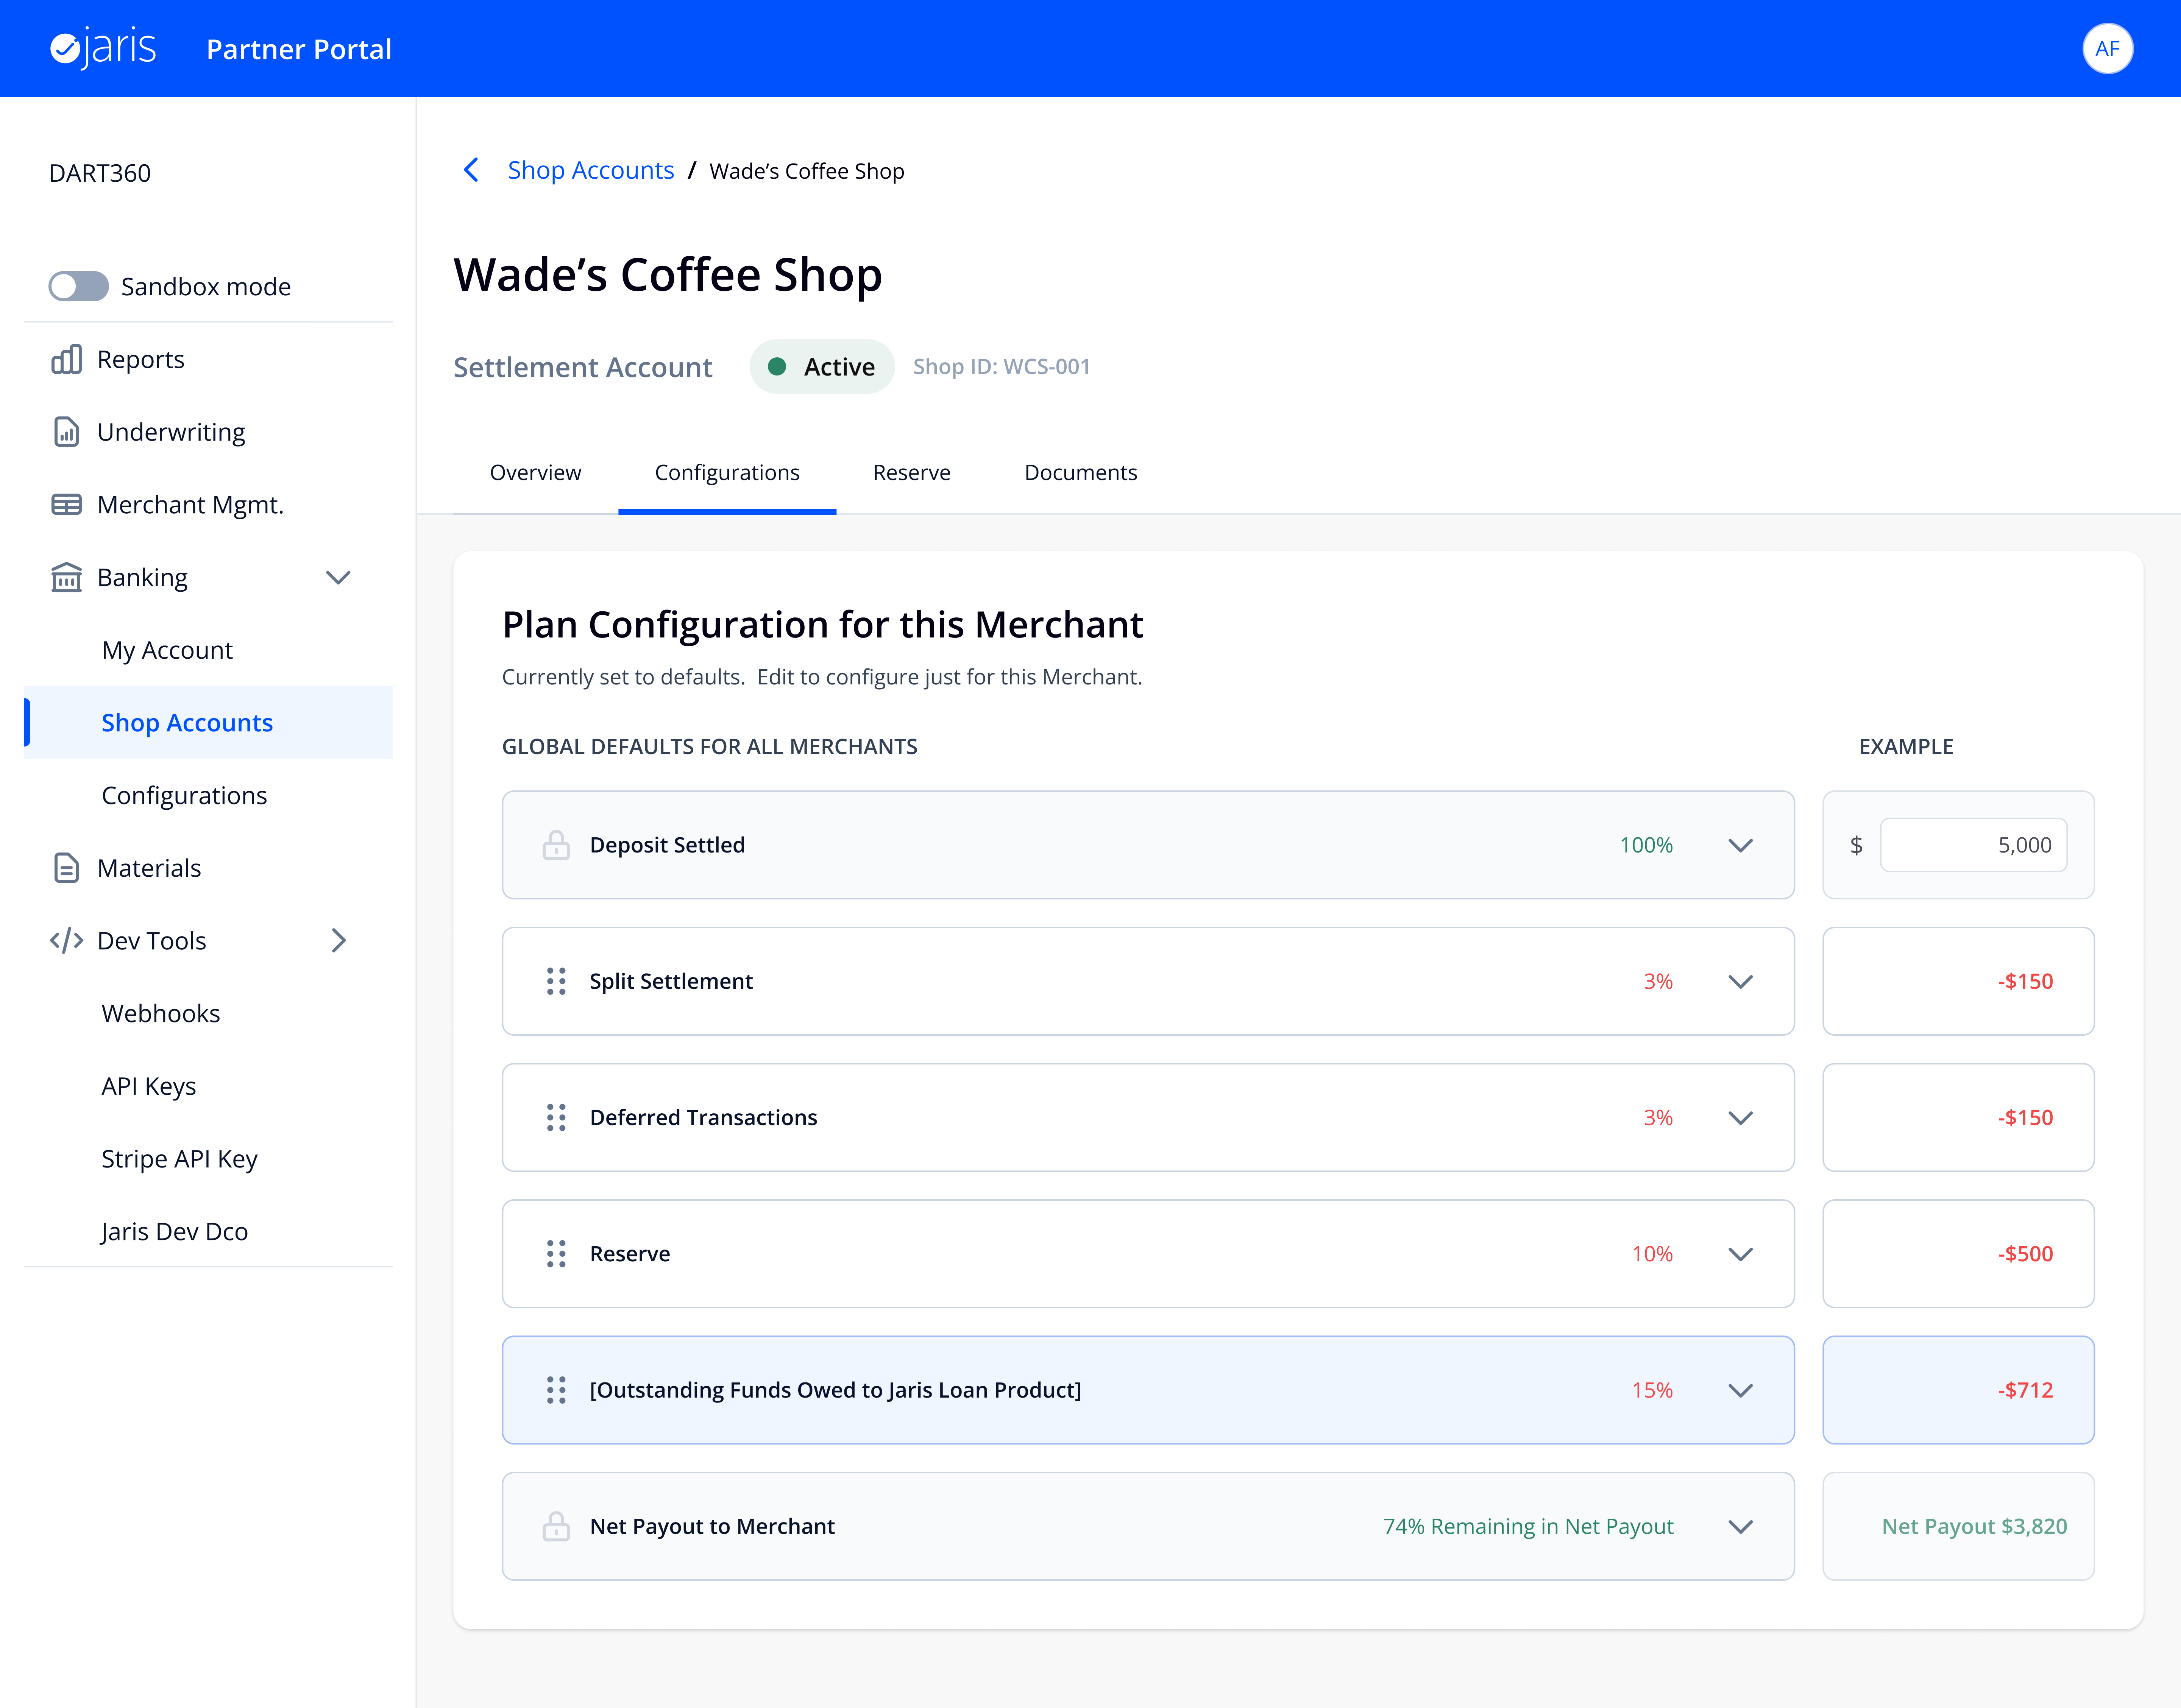Expand the Reserve configuration row
Screen dimensions: 2181x1708
click(1741, 1254)
